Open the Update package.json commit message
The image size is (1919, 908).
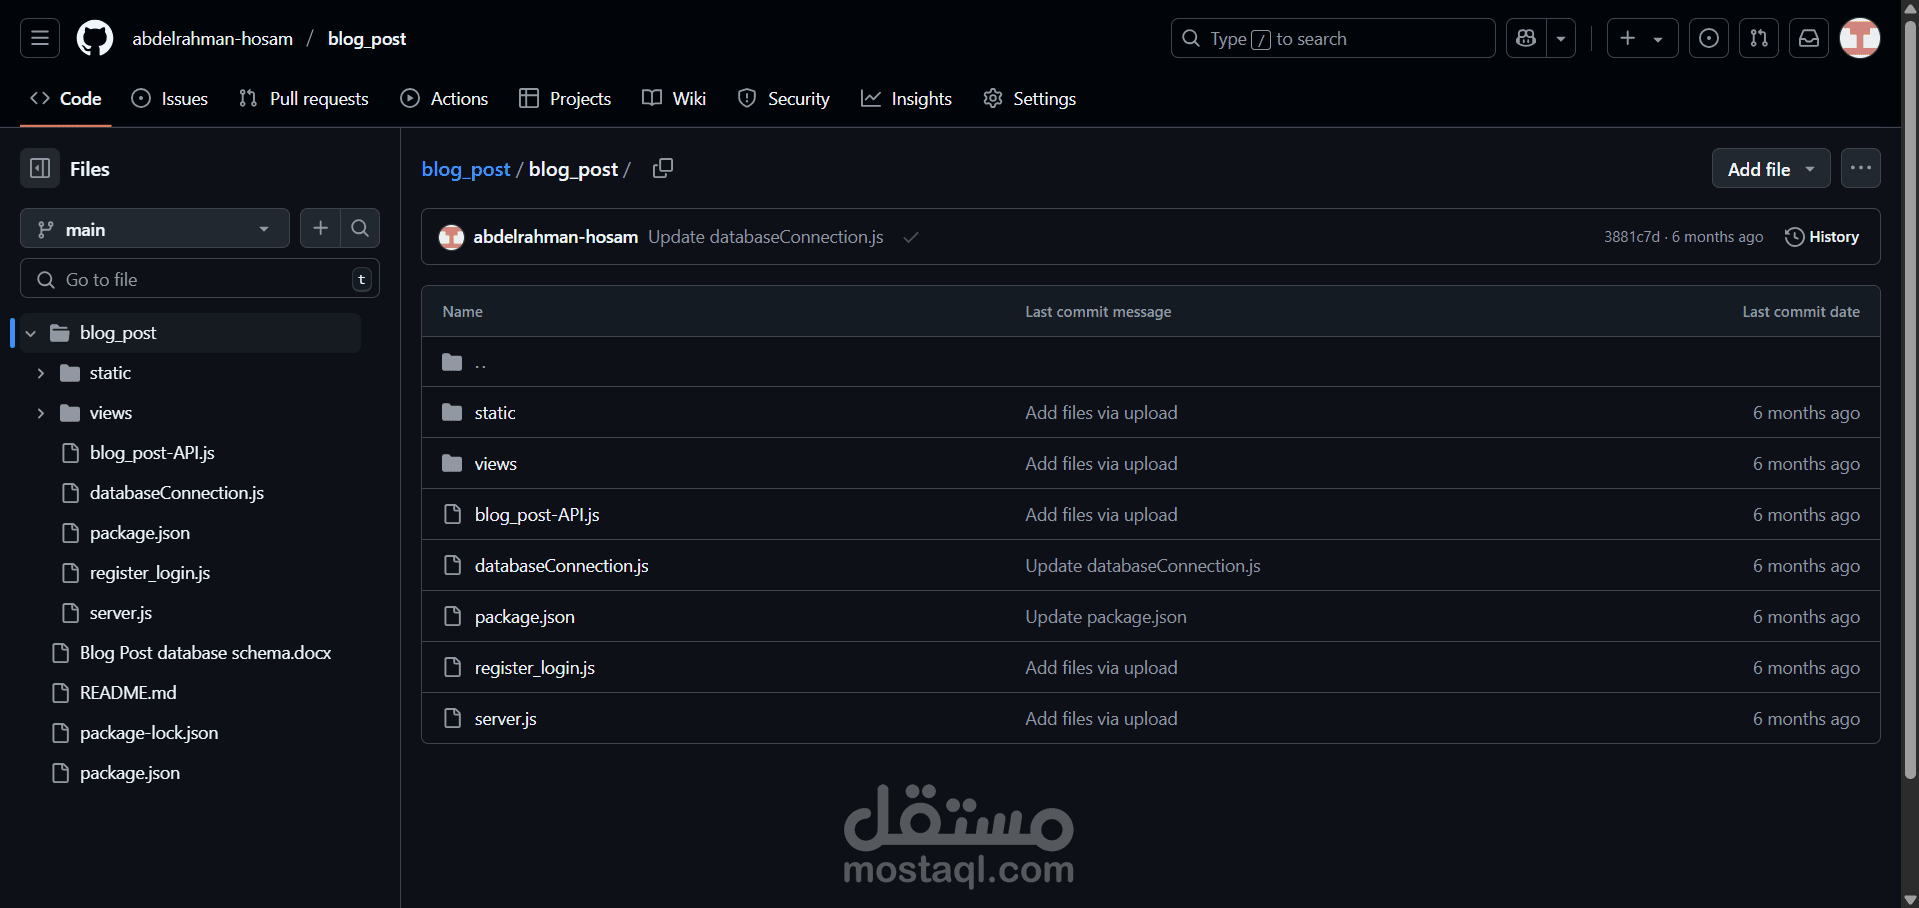click(x=1106, y=617)
